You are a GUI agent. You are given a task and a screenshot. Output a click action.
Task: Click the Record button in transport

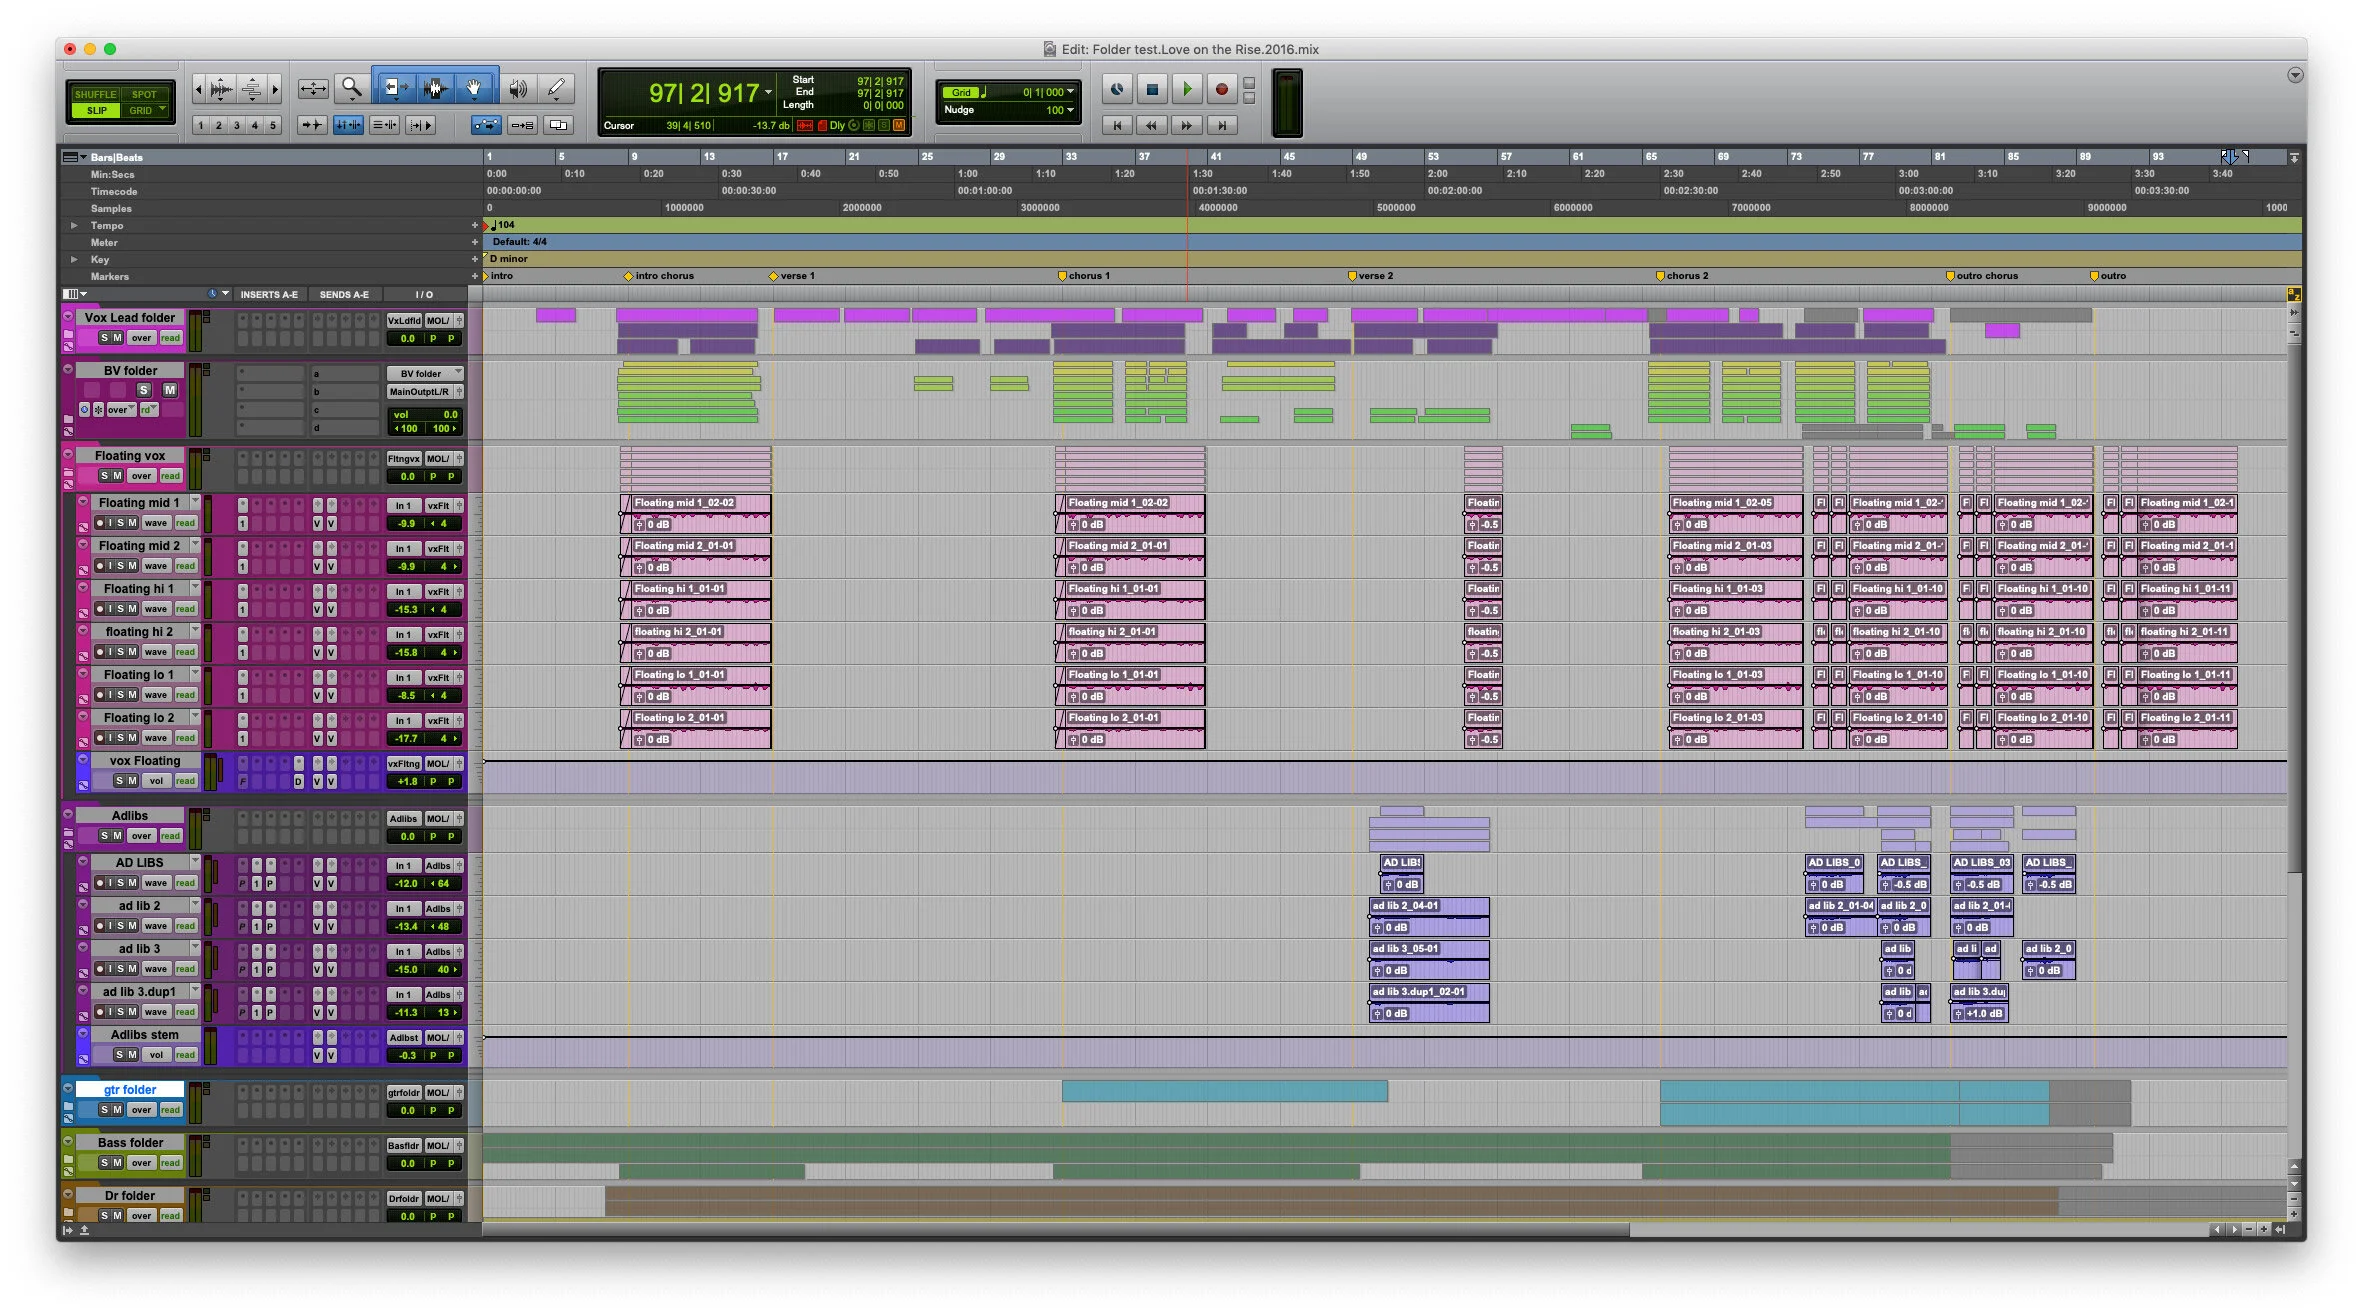(1221, 89)
